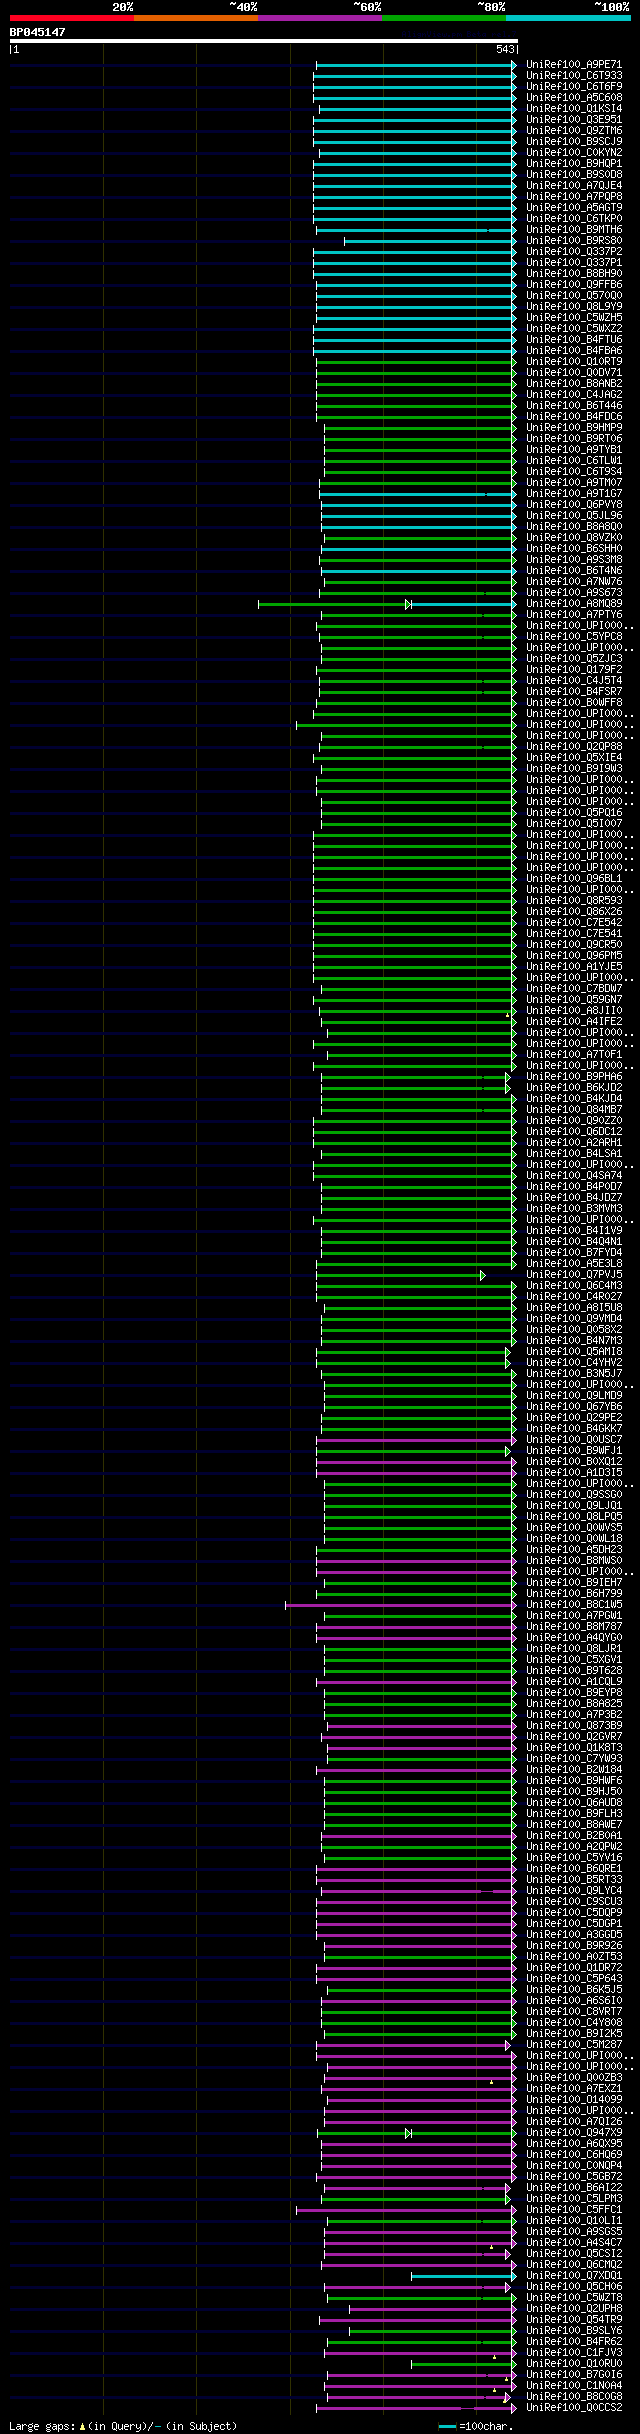Viewport: 640px width, 2434px height.
Task: Select label UniRef100_Q9FFB6
Action: (574, 285)
